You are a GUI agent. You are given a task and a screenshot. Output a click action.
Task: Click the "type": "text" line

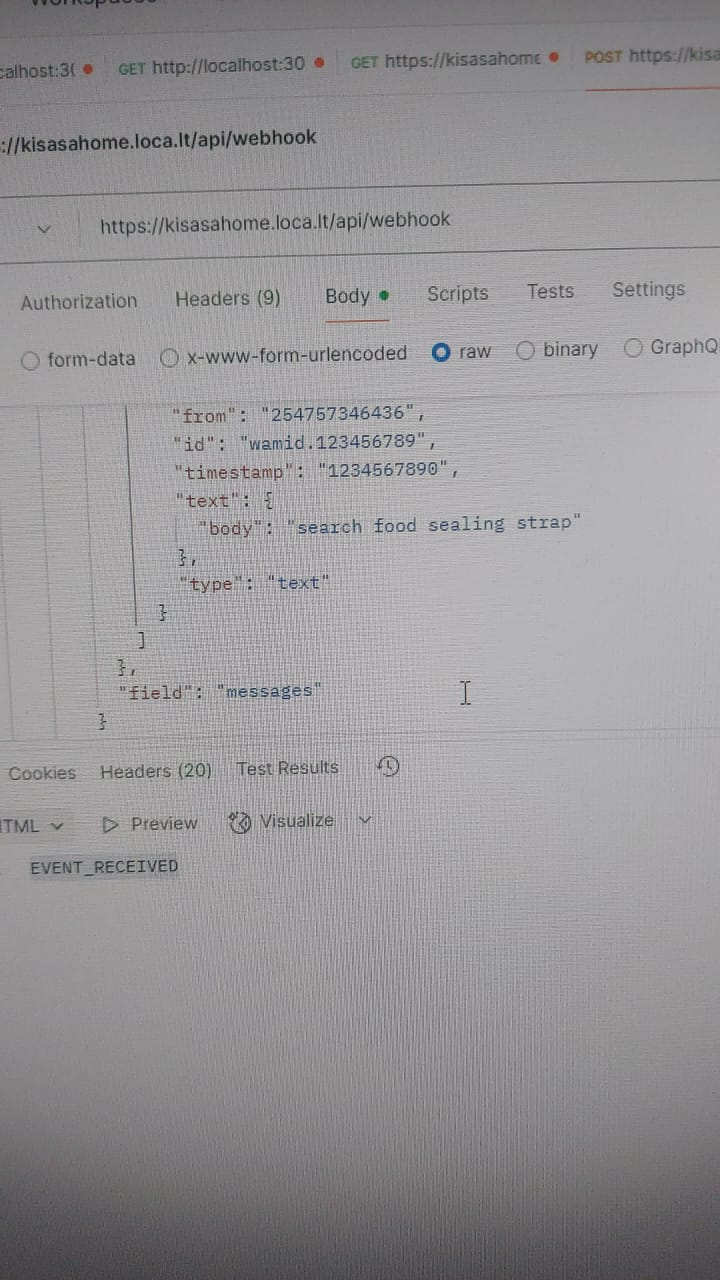click(x=252, y=584)
